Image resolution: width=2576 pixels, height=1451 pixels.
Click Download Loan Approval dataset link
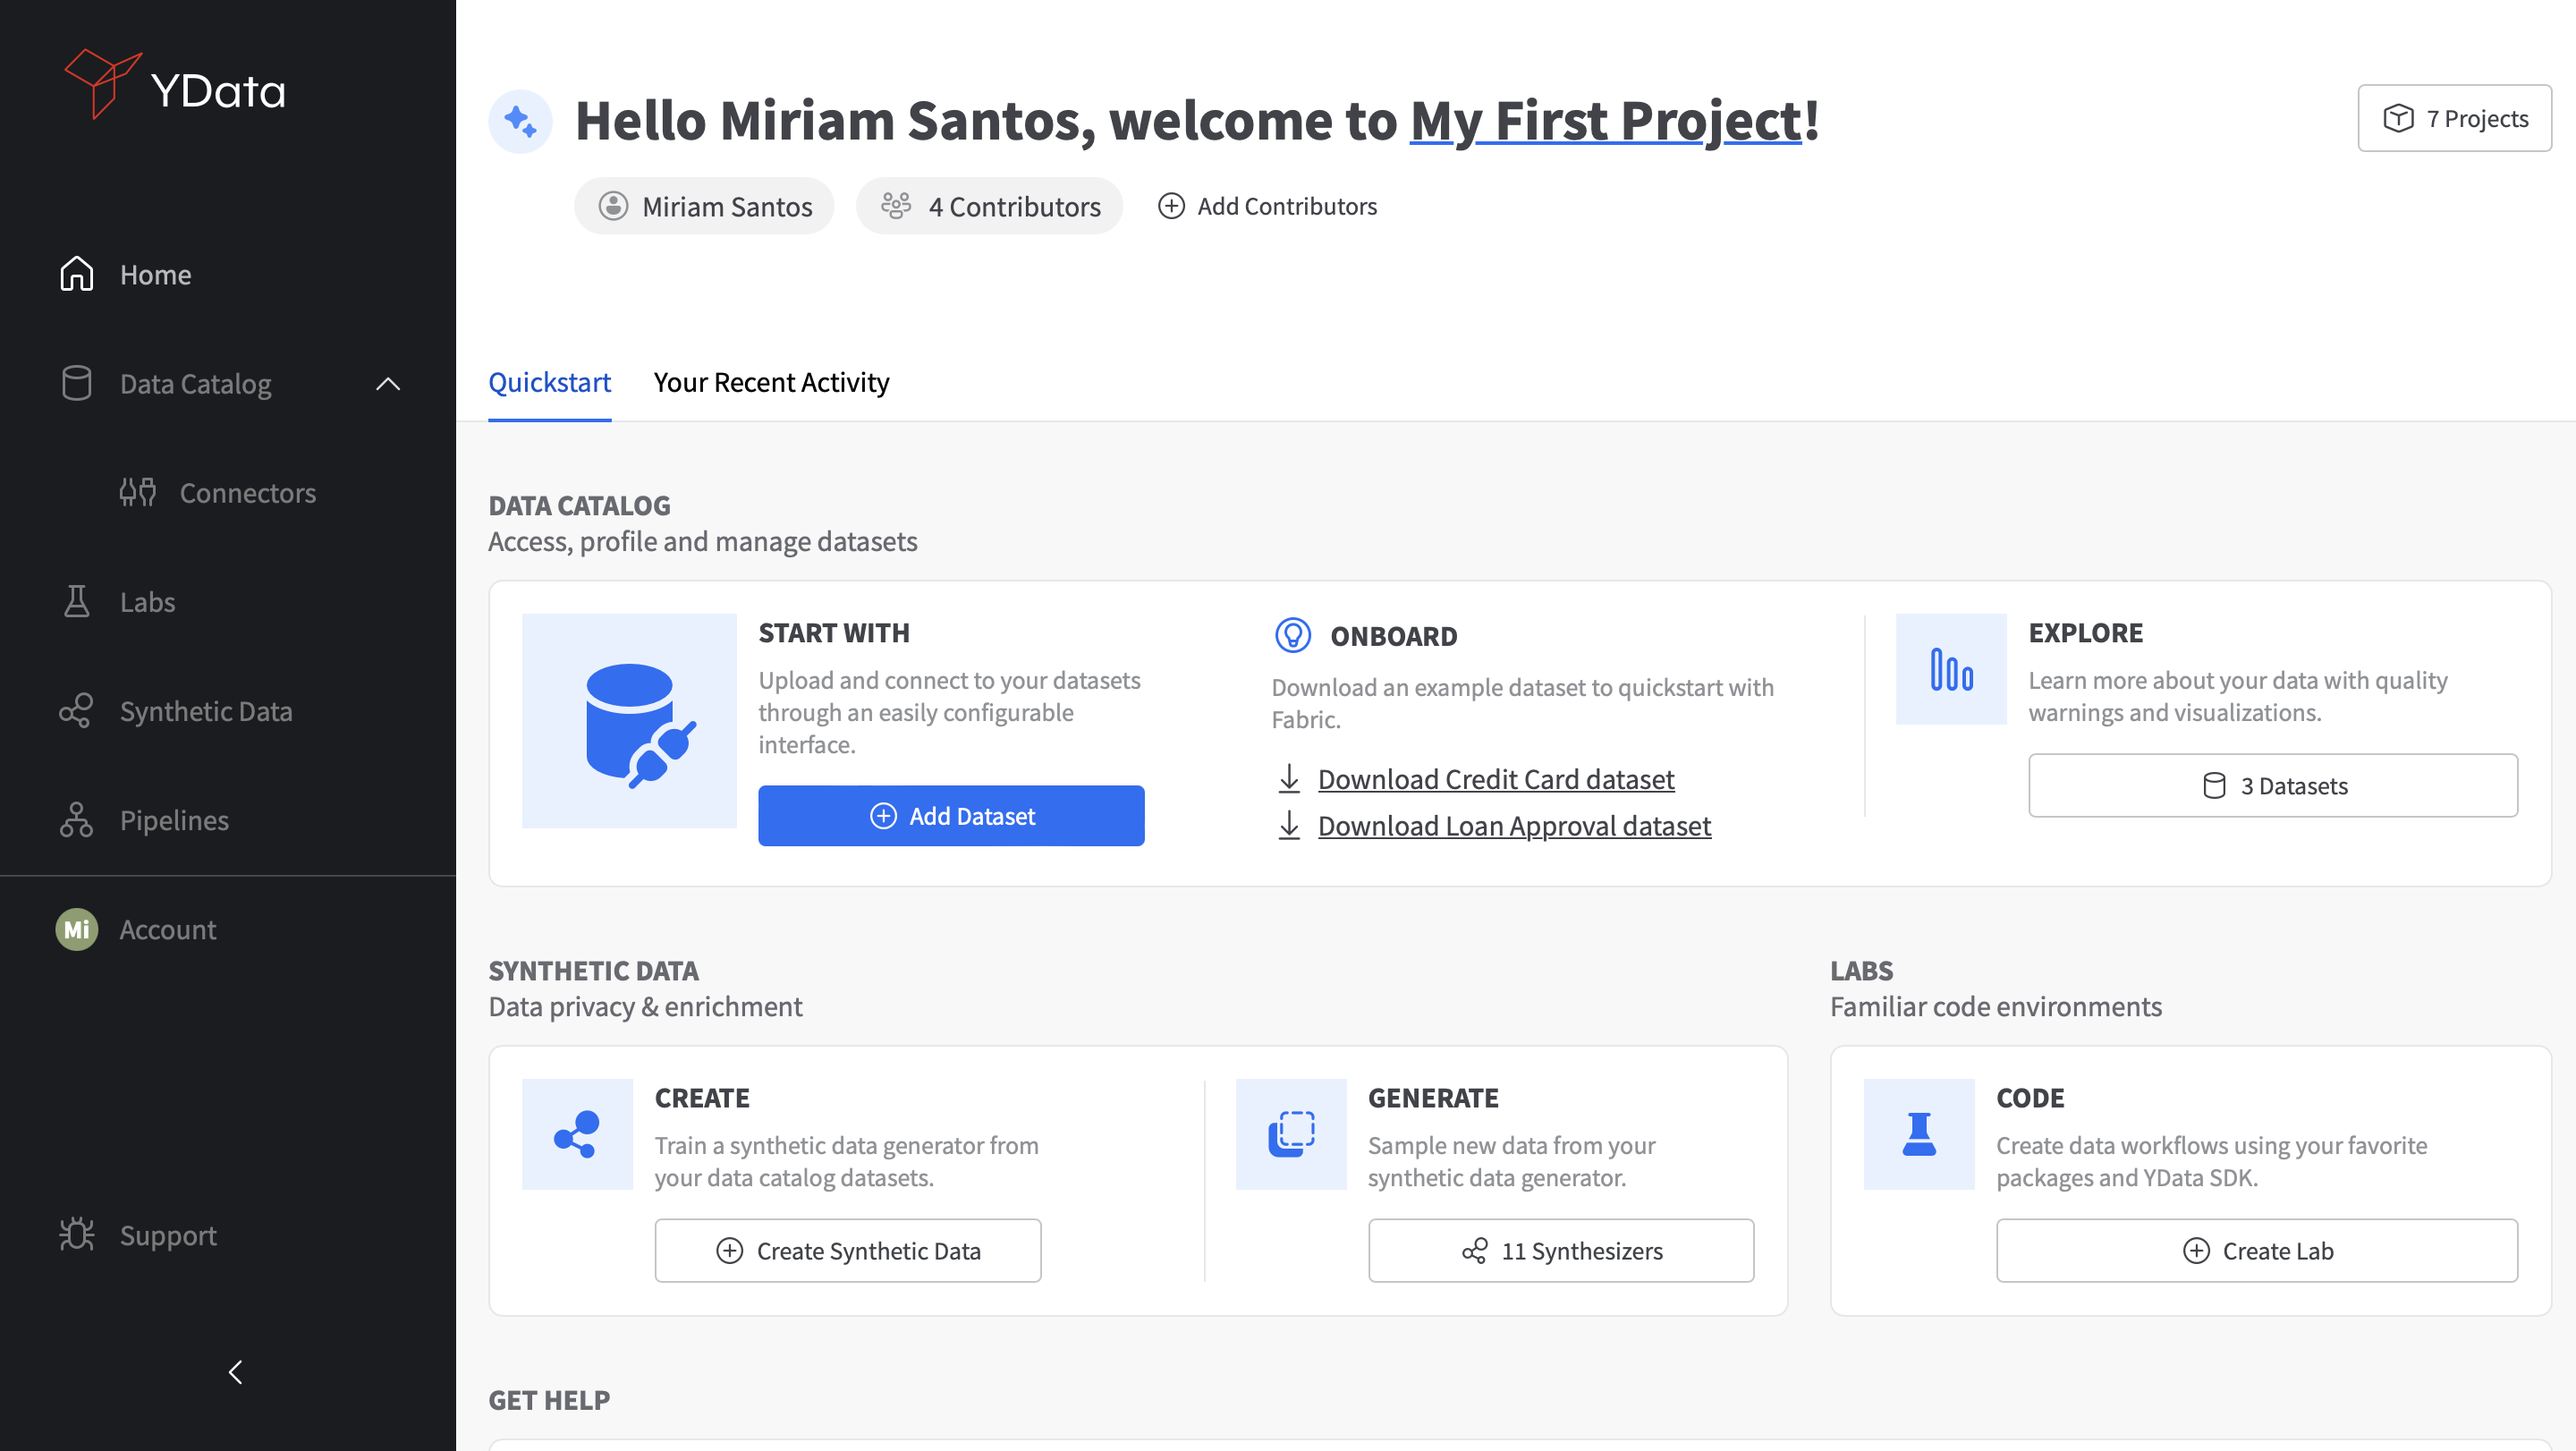[1514, 825]
